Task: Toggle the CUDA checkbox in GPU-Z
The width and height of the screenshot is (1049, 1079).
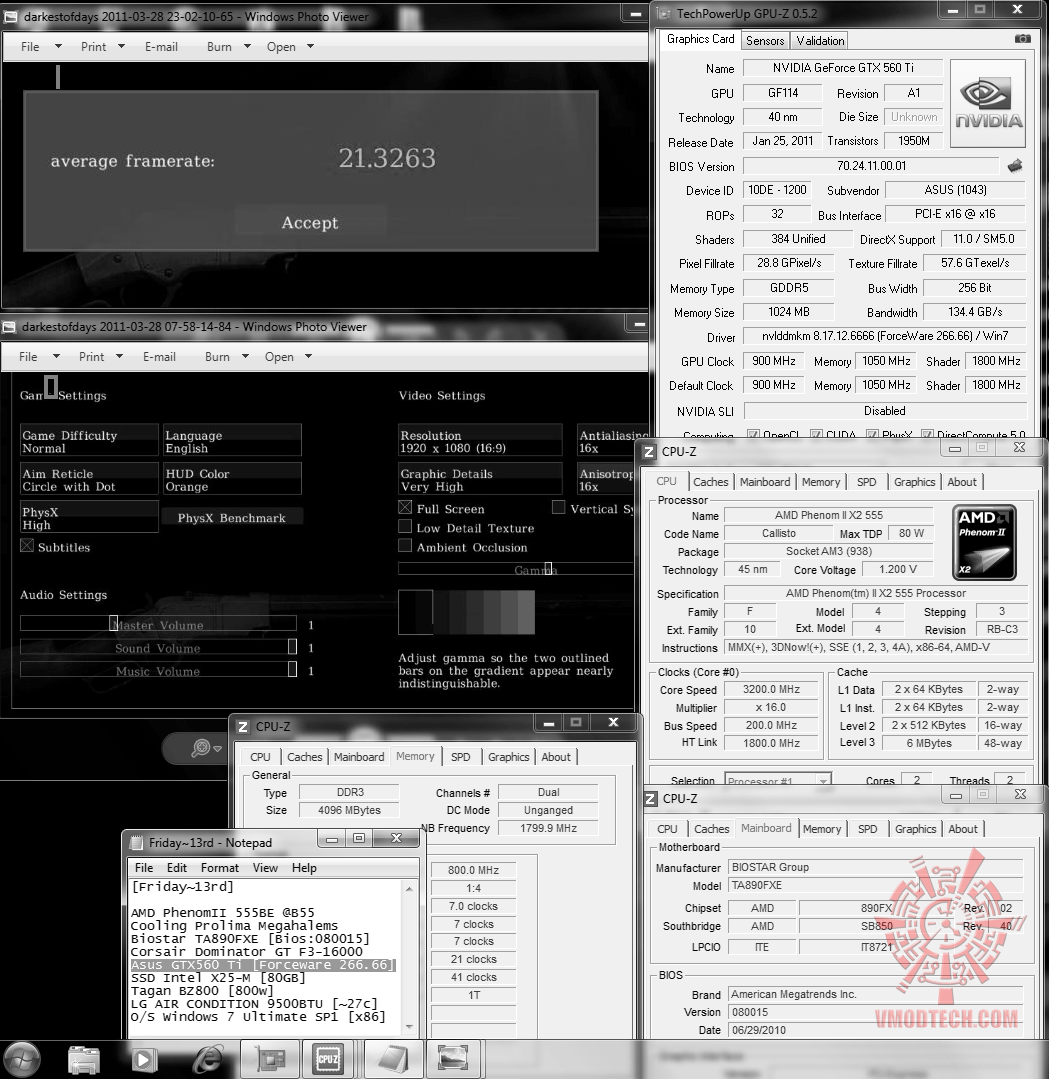Action: [816, 435]
